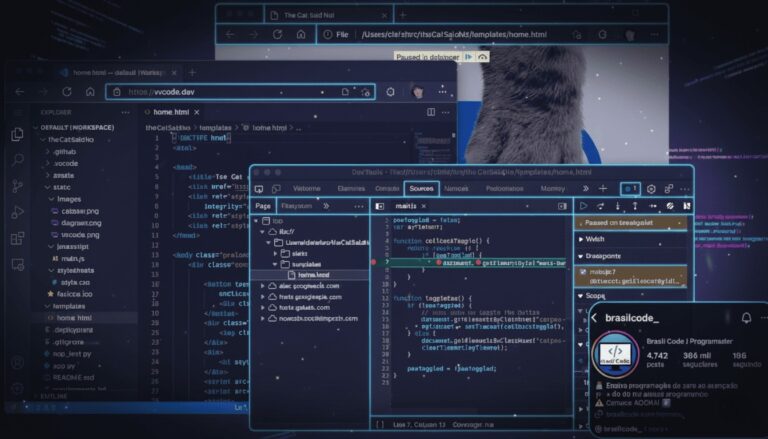Open Source Control view in VS Code
The height and width of the screenshot is (439, 768).
[17, 186]
